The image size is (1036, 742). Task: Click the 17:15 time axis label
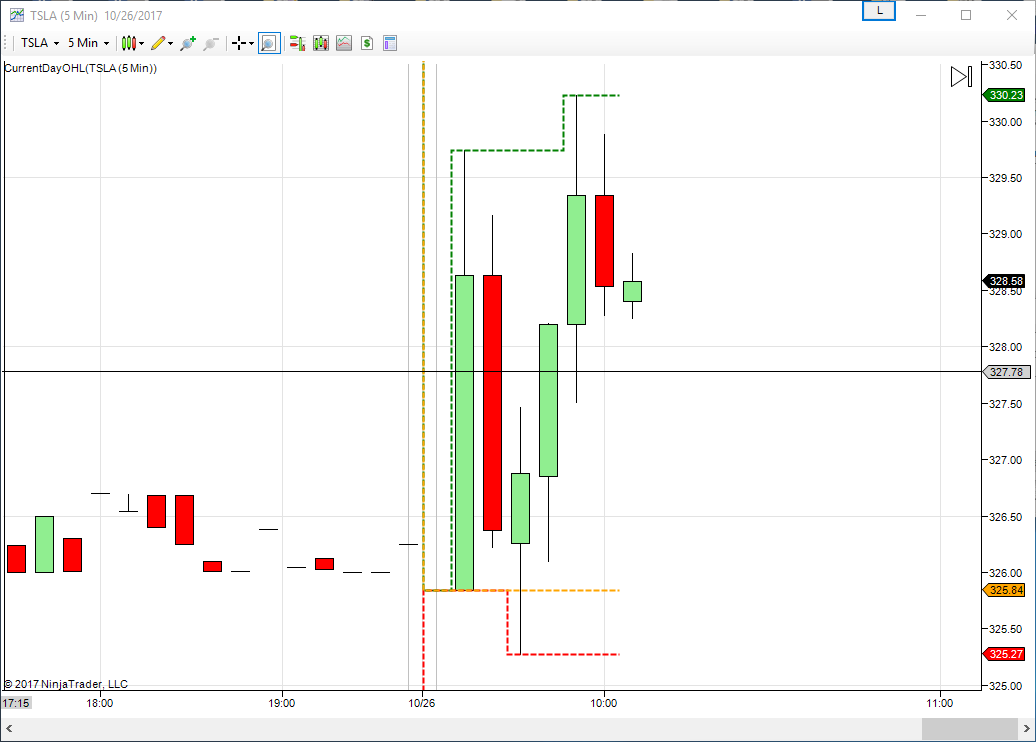[x=16, y=703]
